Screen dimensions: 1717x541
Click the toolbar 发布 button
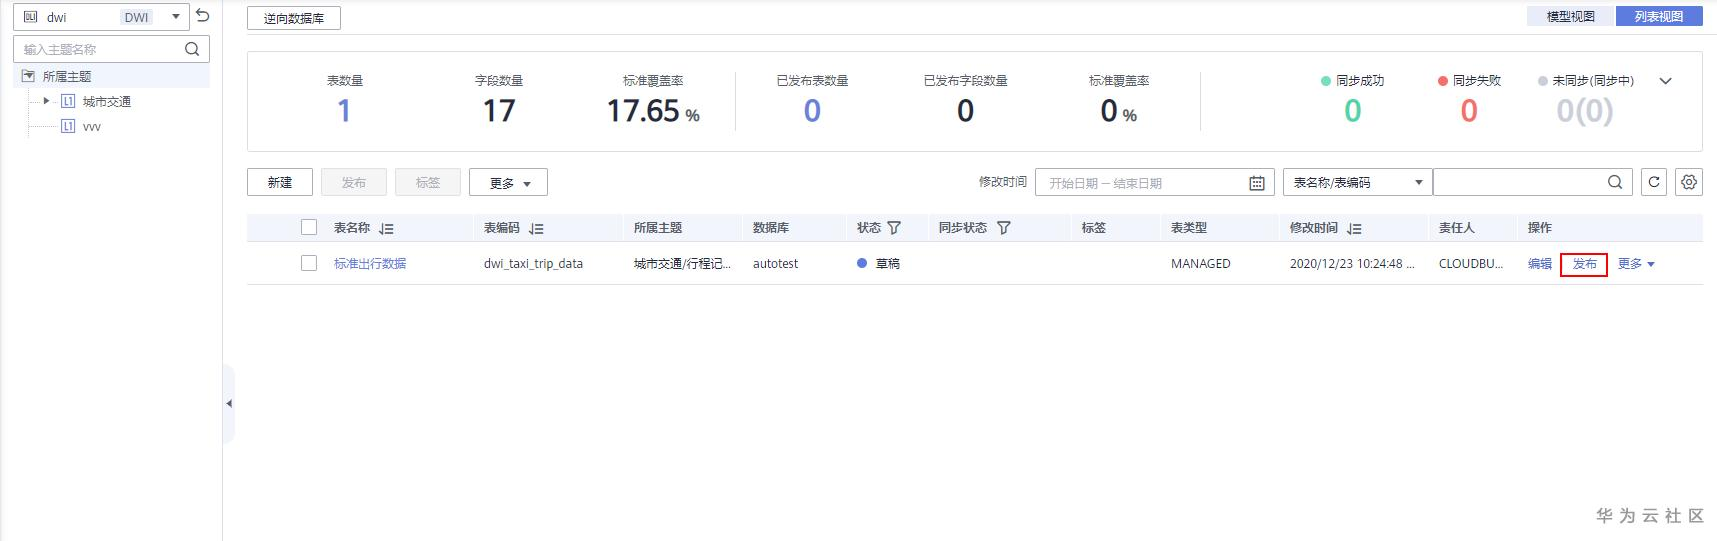coord(354,182)
